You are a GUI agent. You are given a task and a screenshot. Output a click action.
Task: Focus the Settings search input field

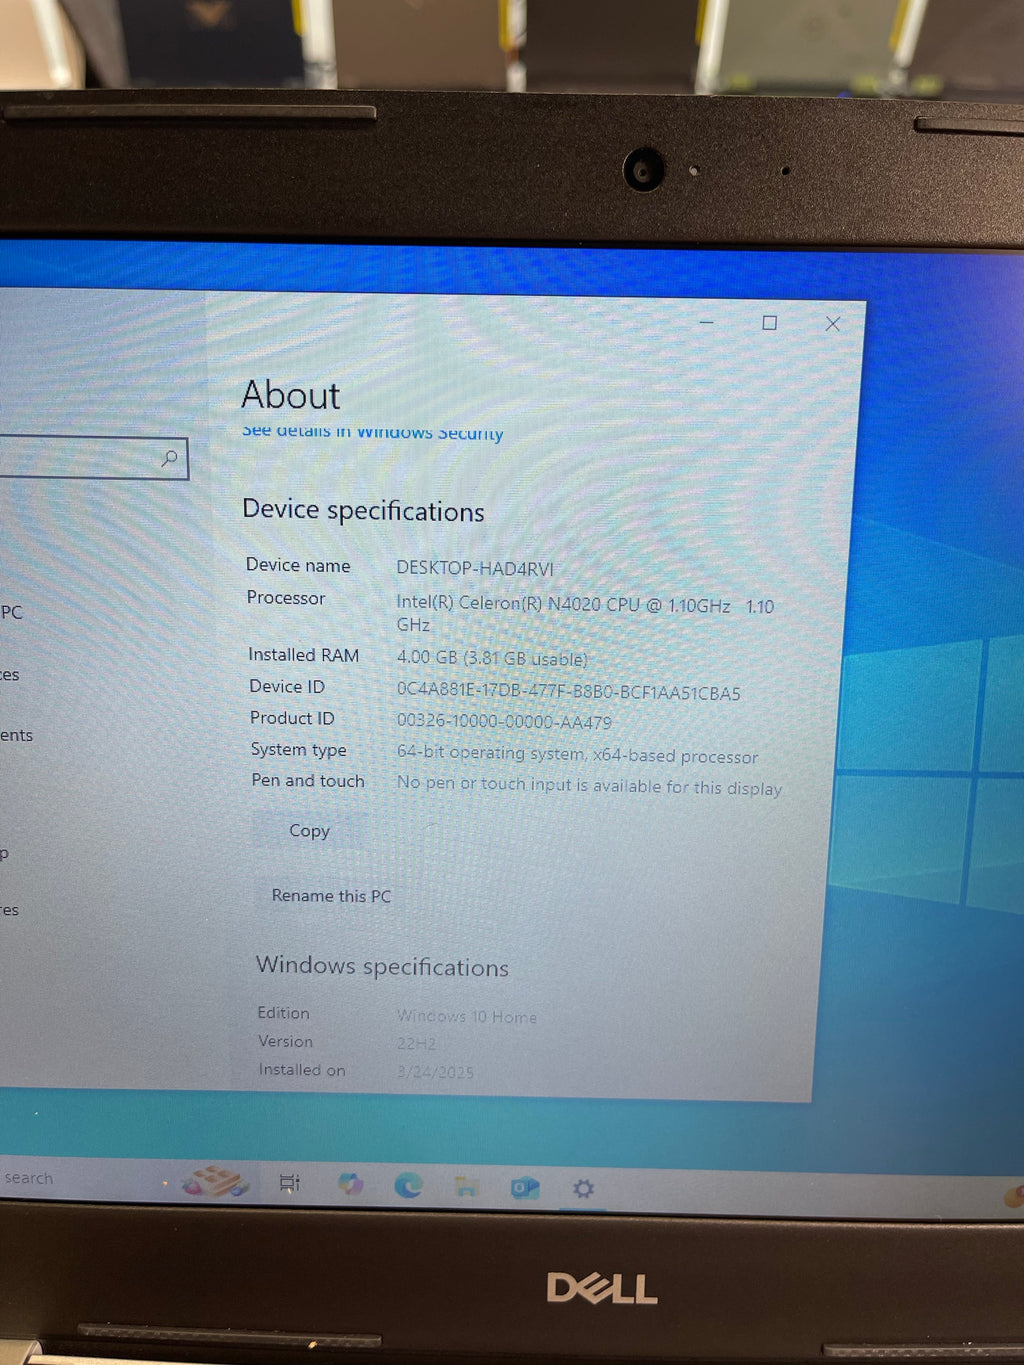[92, 458]
